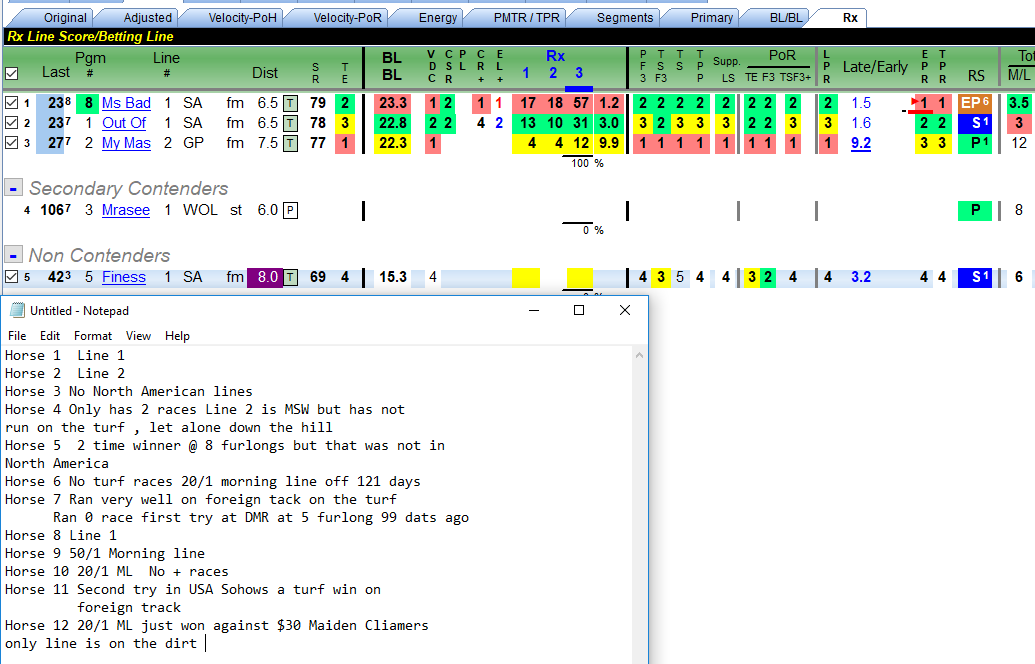Switch to the Original tab
This screenshot has height=664, width=1035.
(65, 18)
